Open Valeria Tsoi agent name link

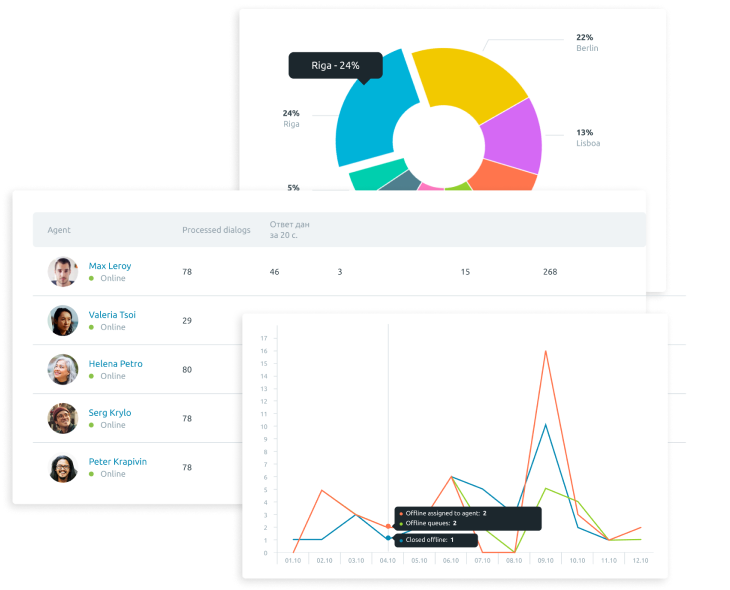point(112,315)
